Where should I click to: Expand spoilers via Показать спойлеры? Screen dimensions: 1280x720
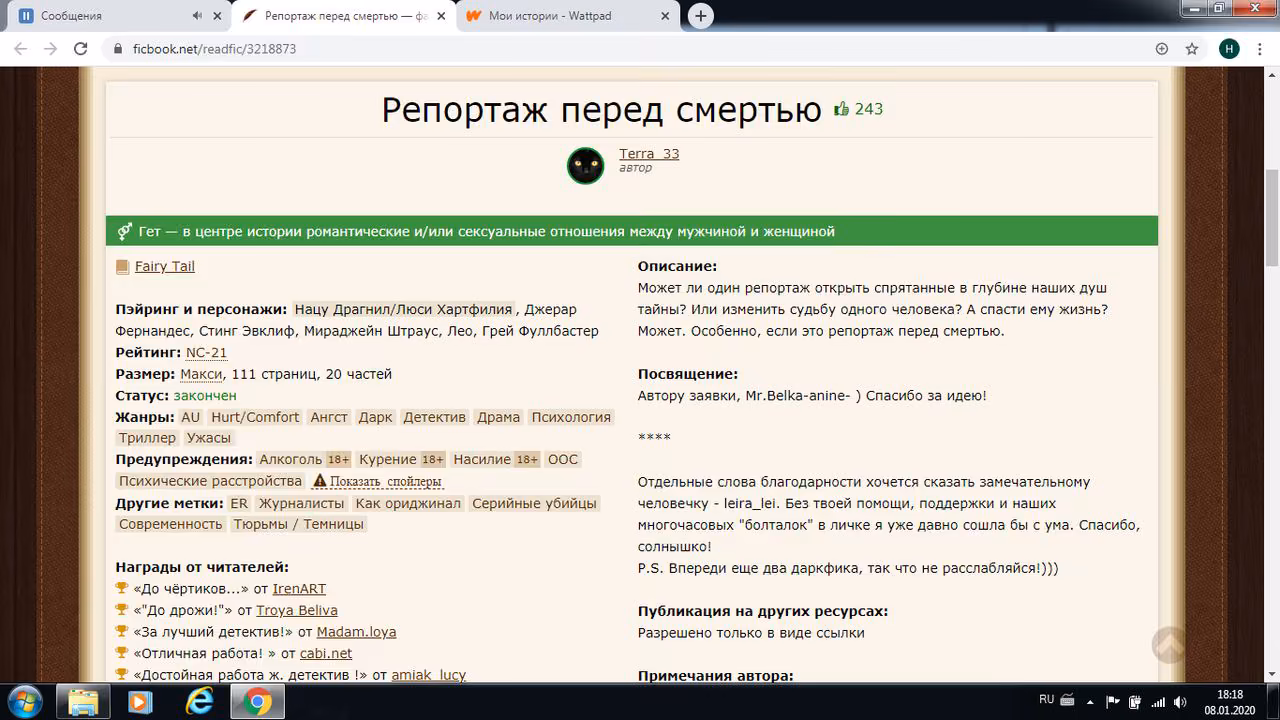click(x=378, y=481)
